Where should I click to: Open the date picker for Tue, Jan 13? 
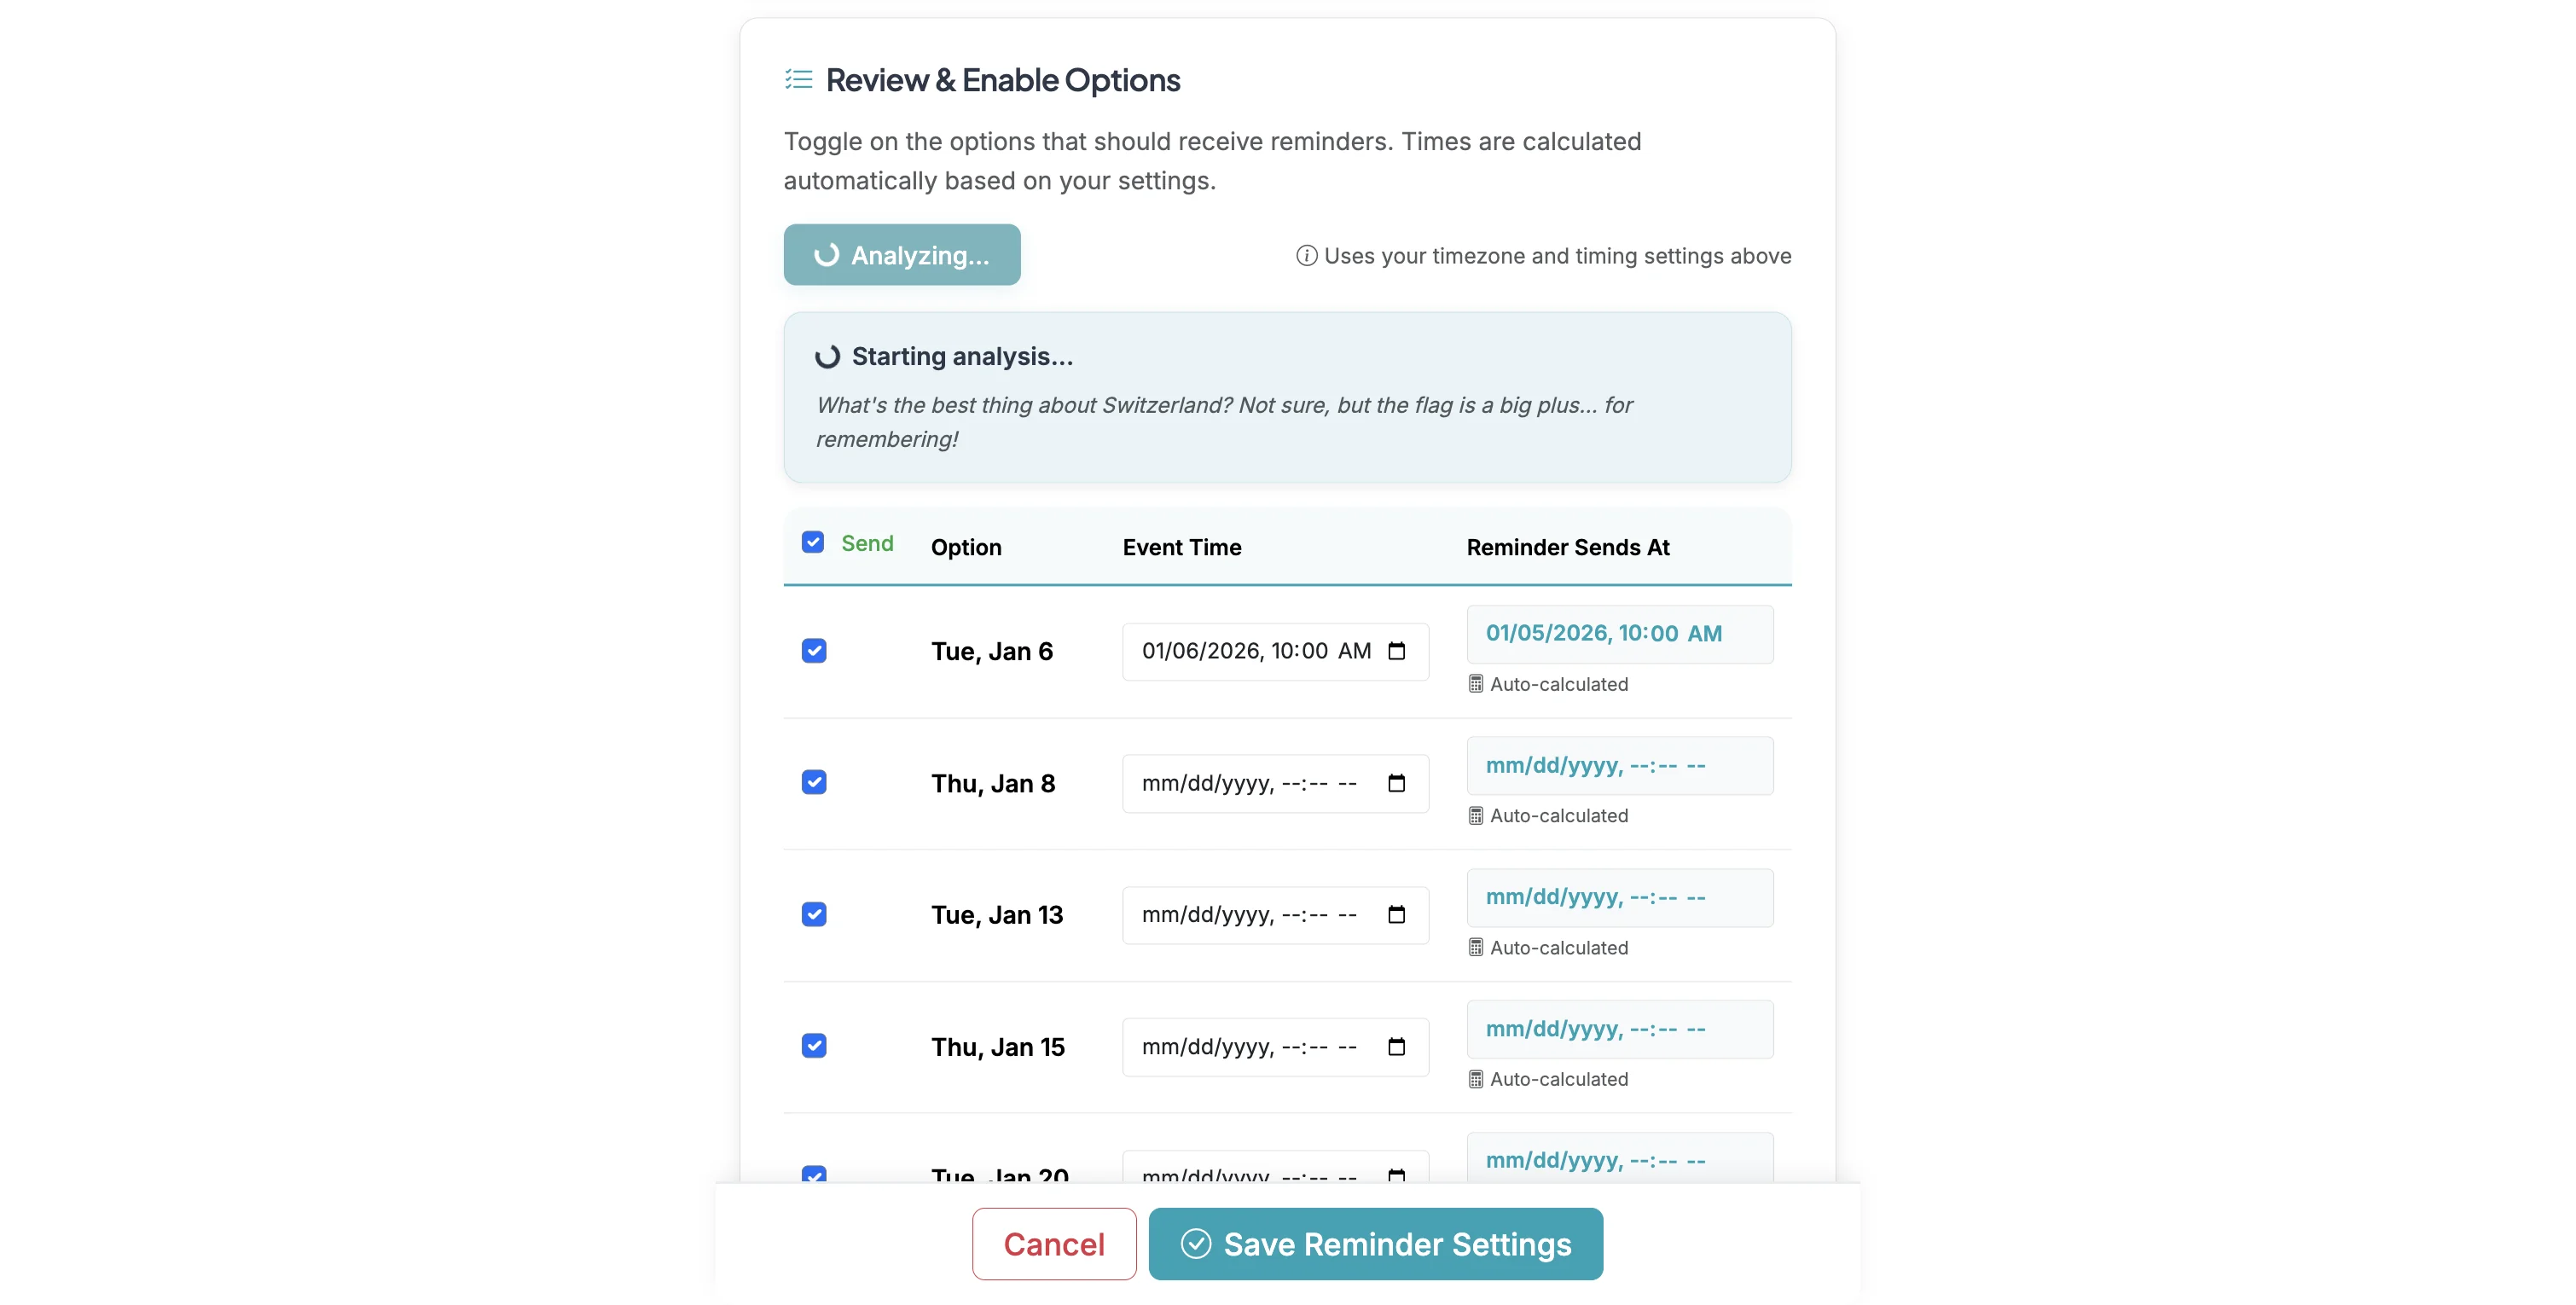click(1397, 914)
